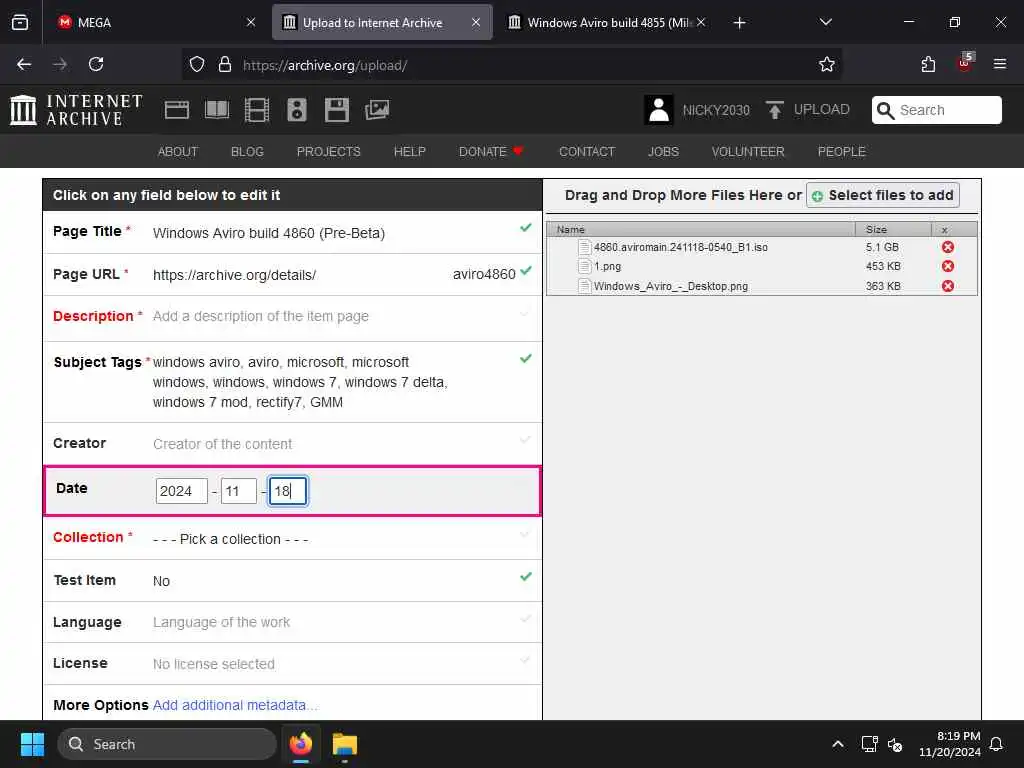This screenshot has width=1024, height=768.
Task: Remove the 1.png file
Action: pyautogui.click(x=948, y=266)
